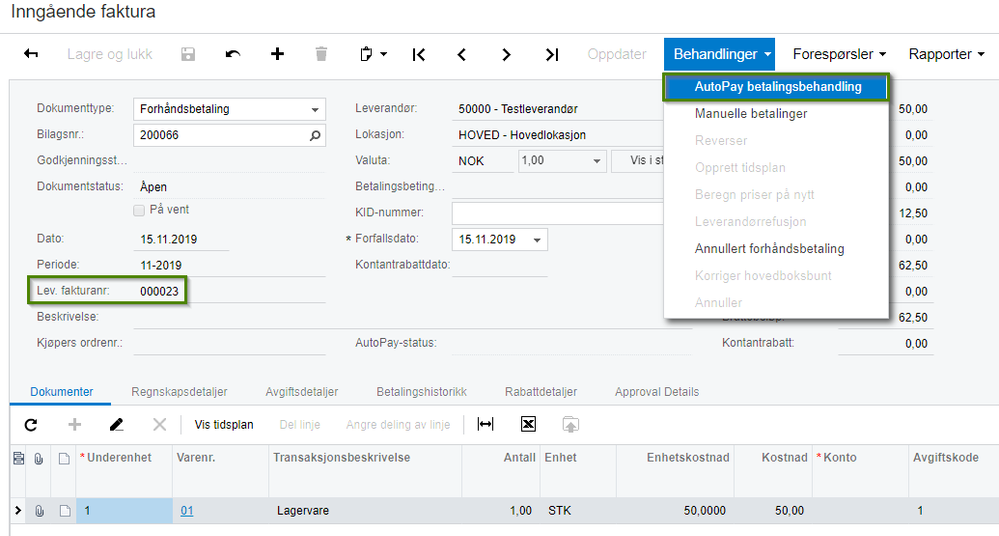The image size is (999, 536).
Task: Go to first record icon
Action: (x=419, y=55)
